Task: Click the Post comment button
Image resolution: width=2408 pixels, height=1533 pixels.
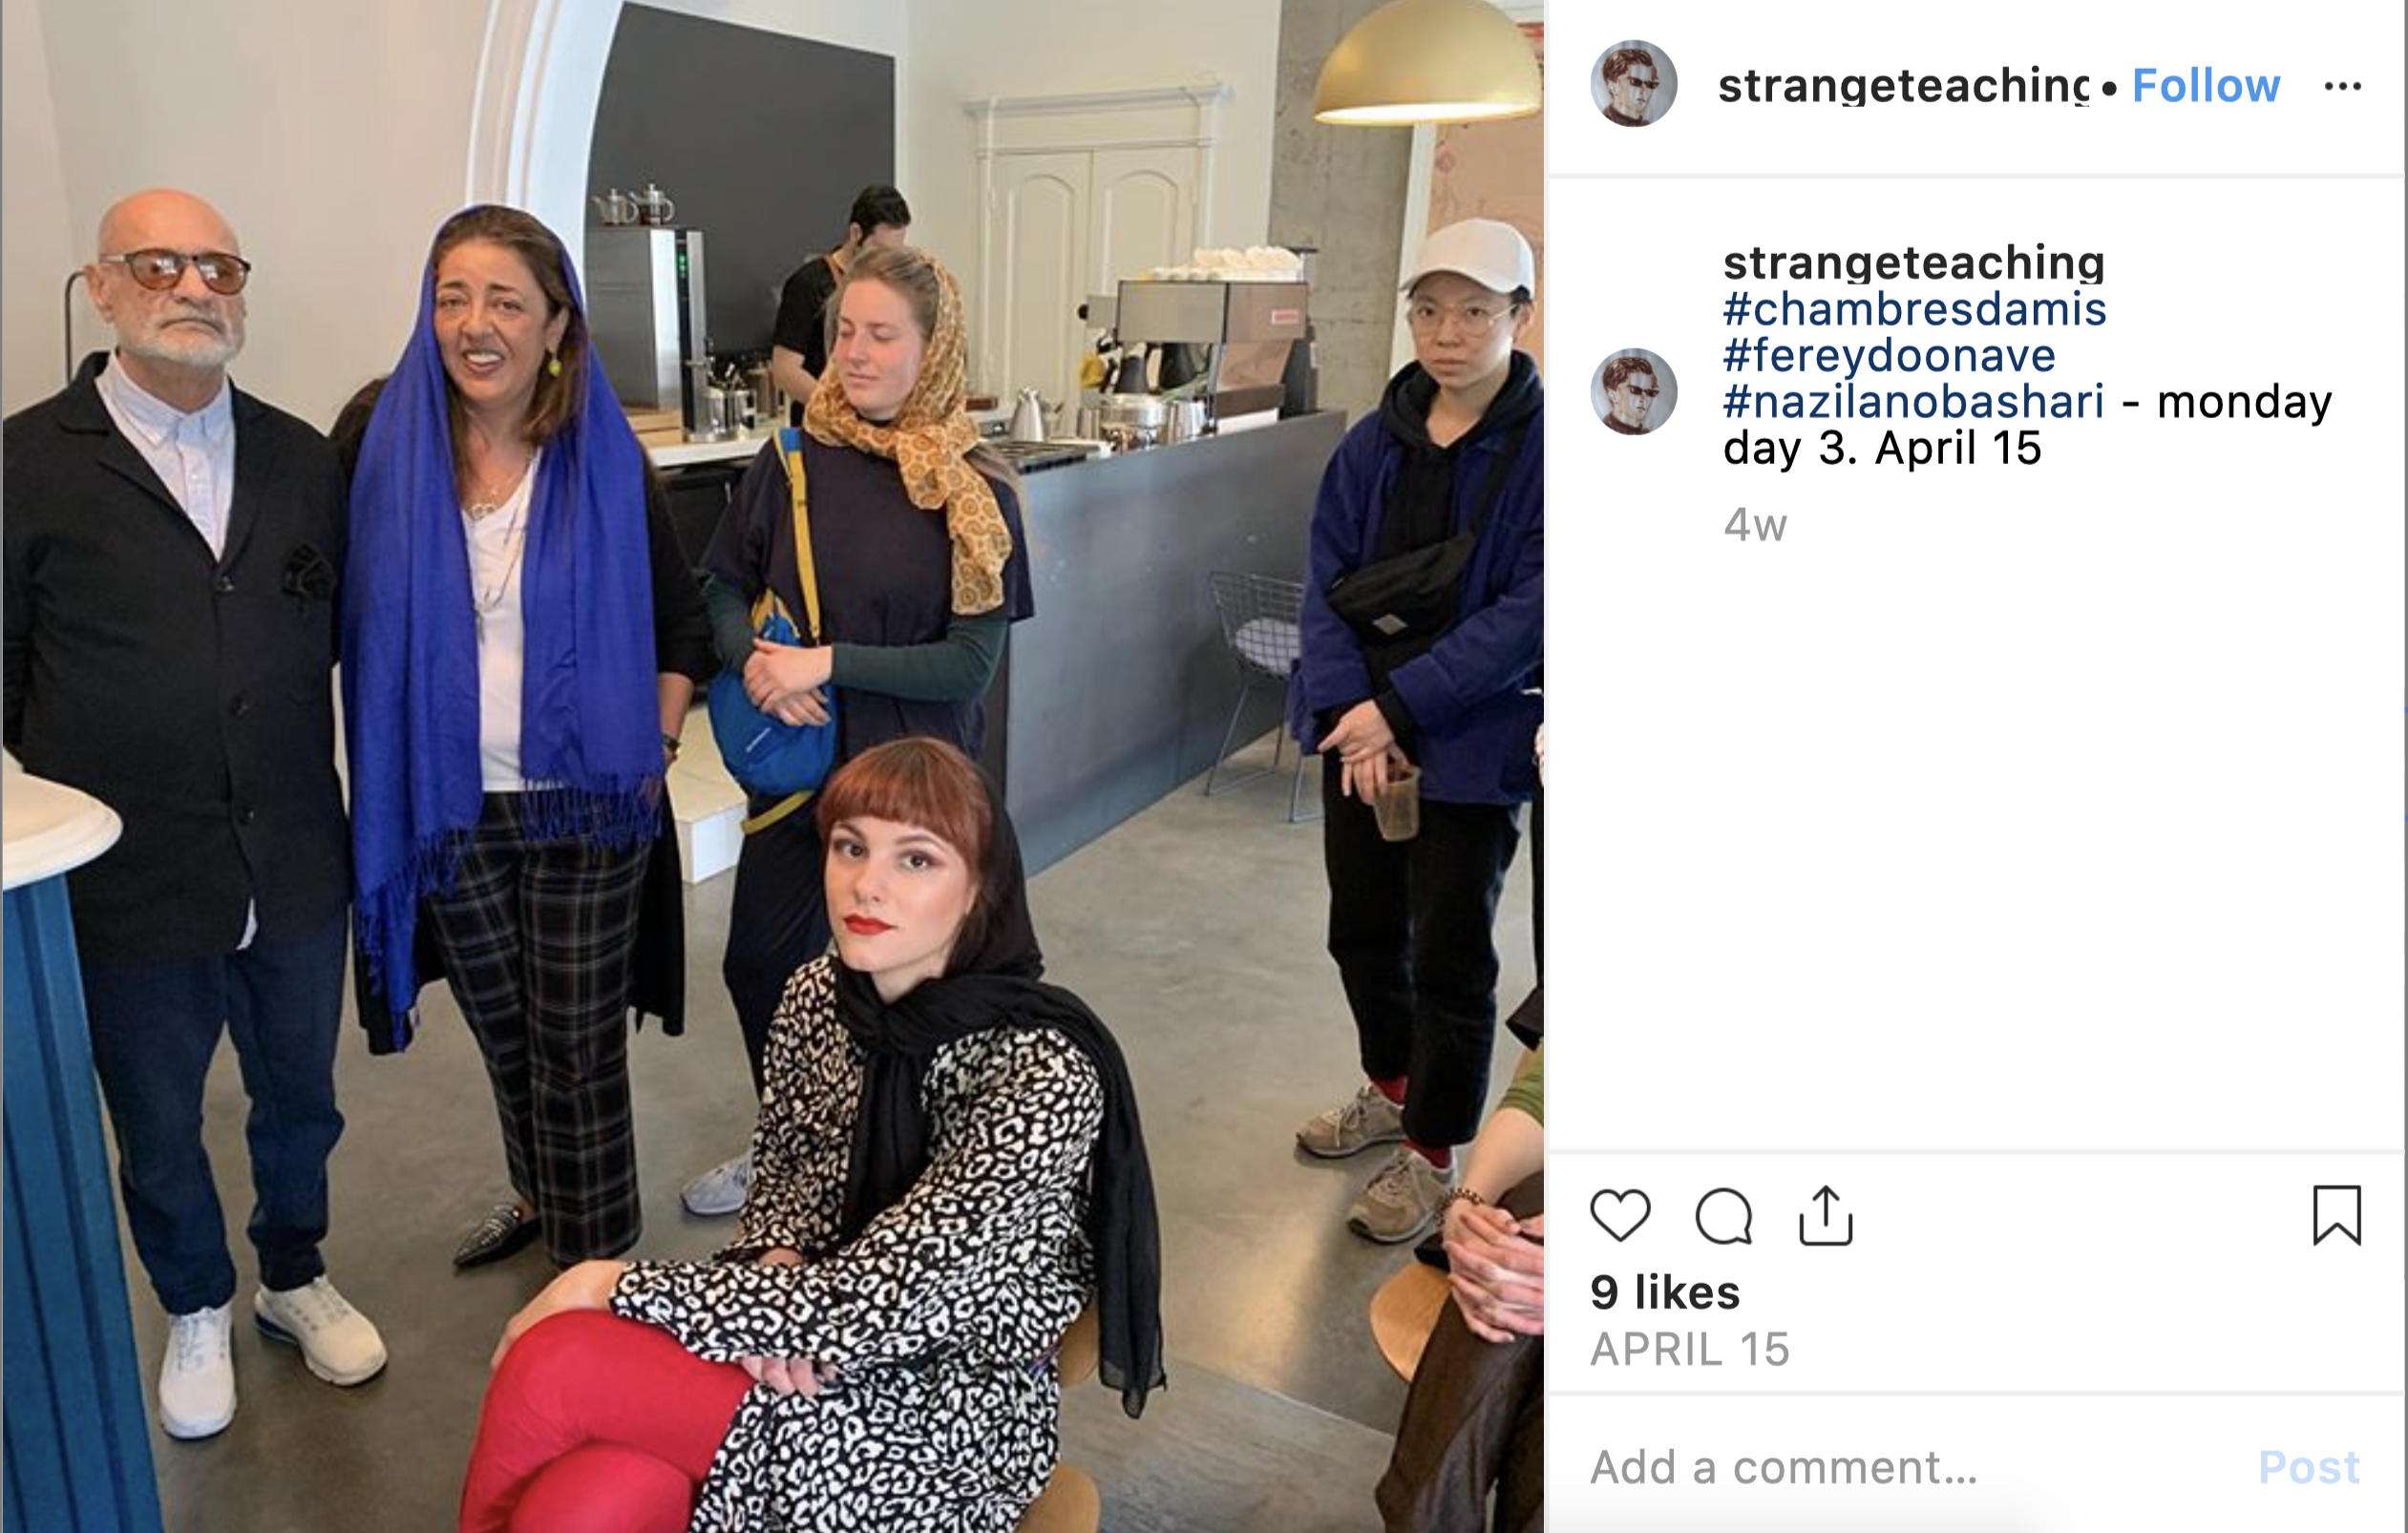Action: (2309, 1467)
